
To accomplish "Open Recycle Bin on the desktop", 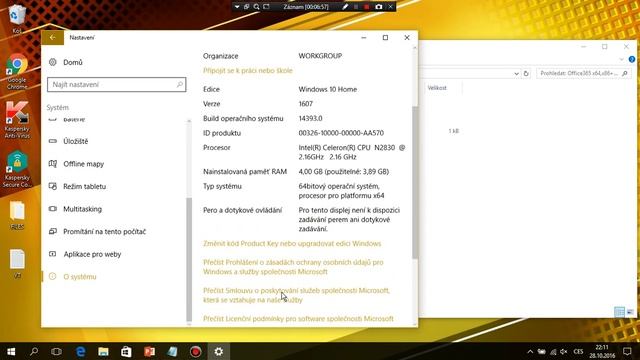I will (x=17, y=18).
